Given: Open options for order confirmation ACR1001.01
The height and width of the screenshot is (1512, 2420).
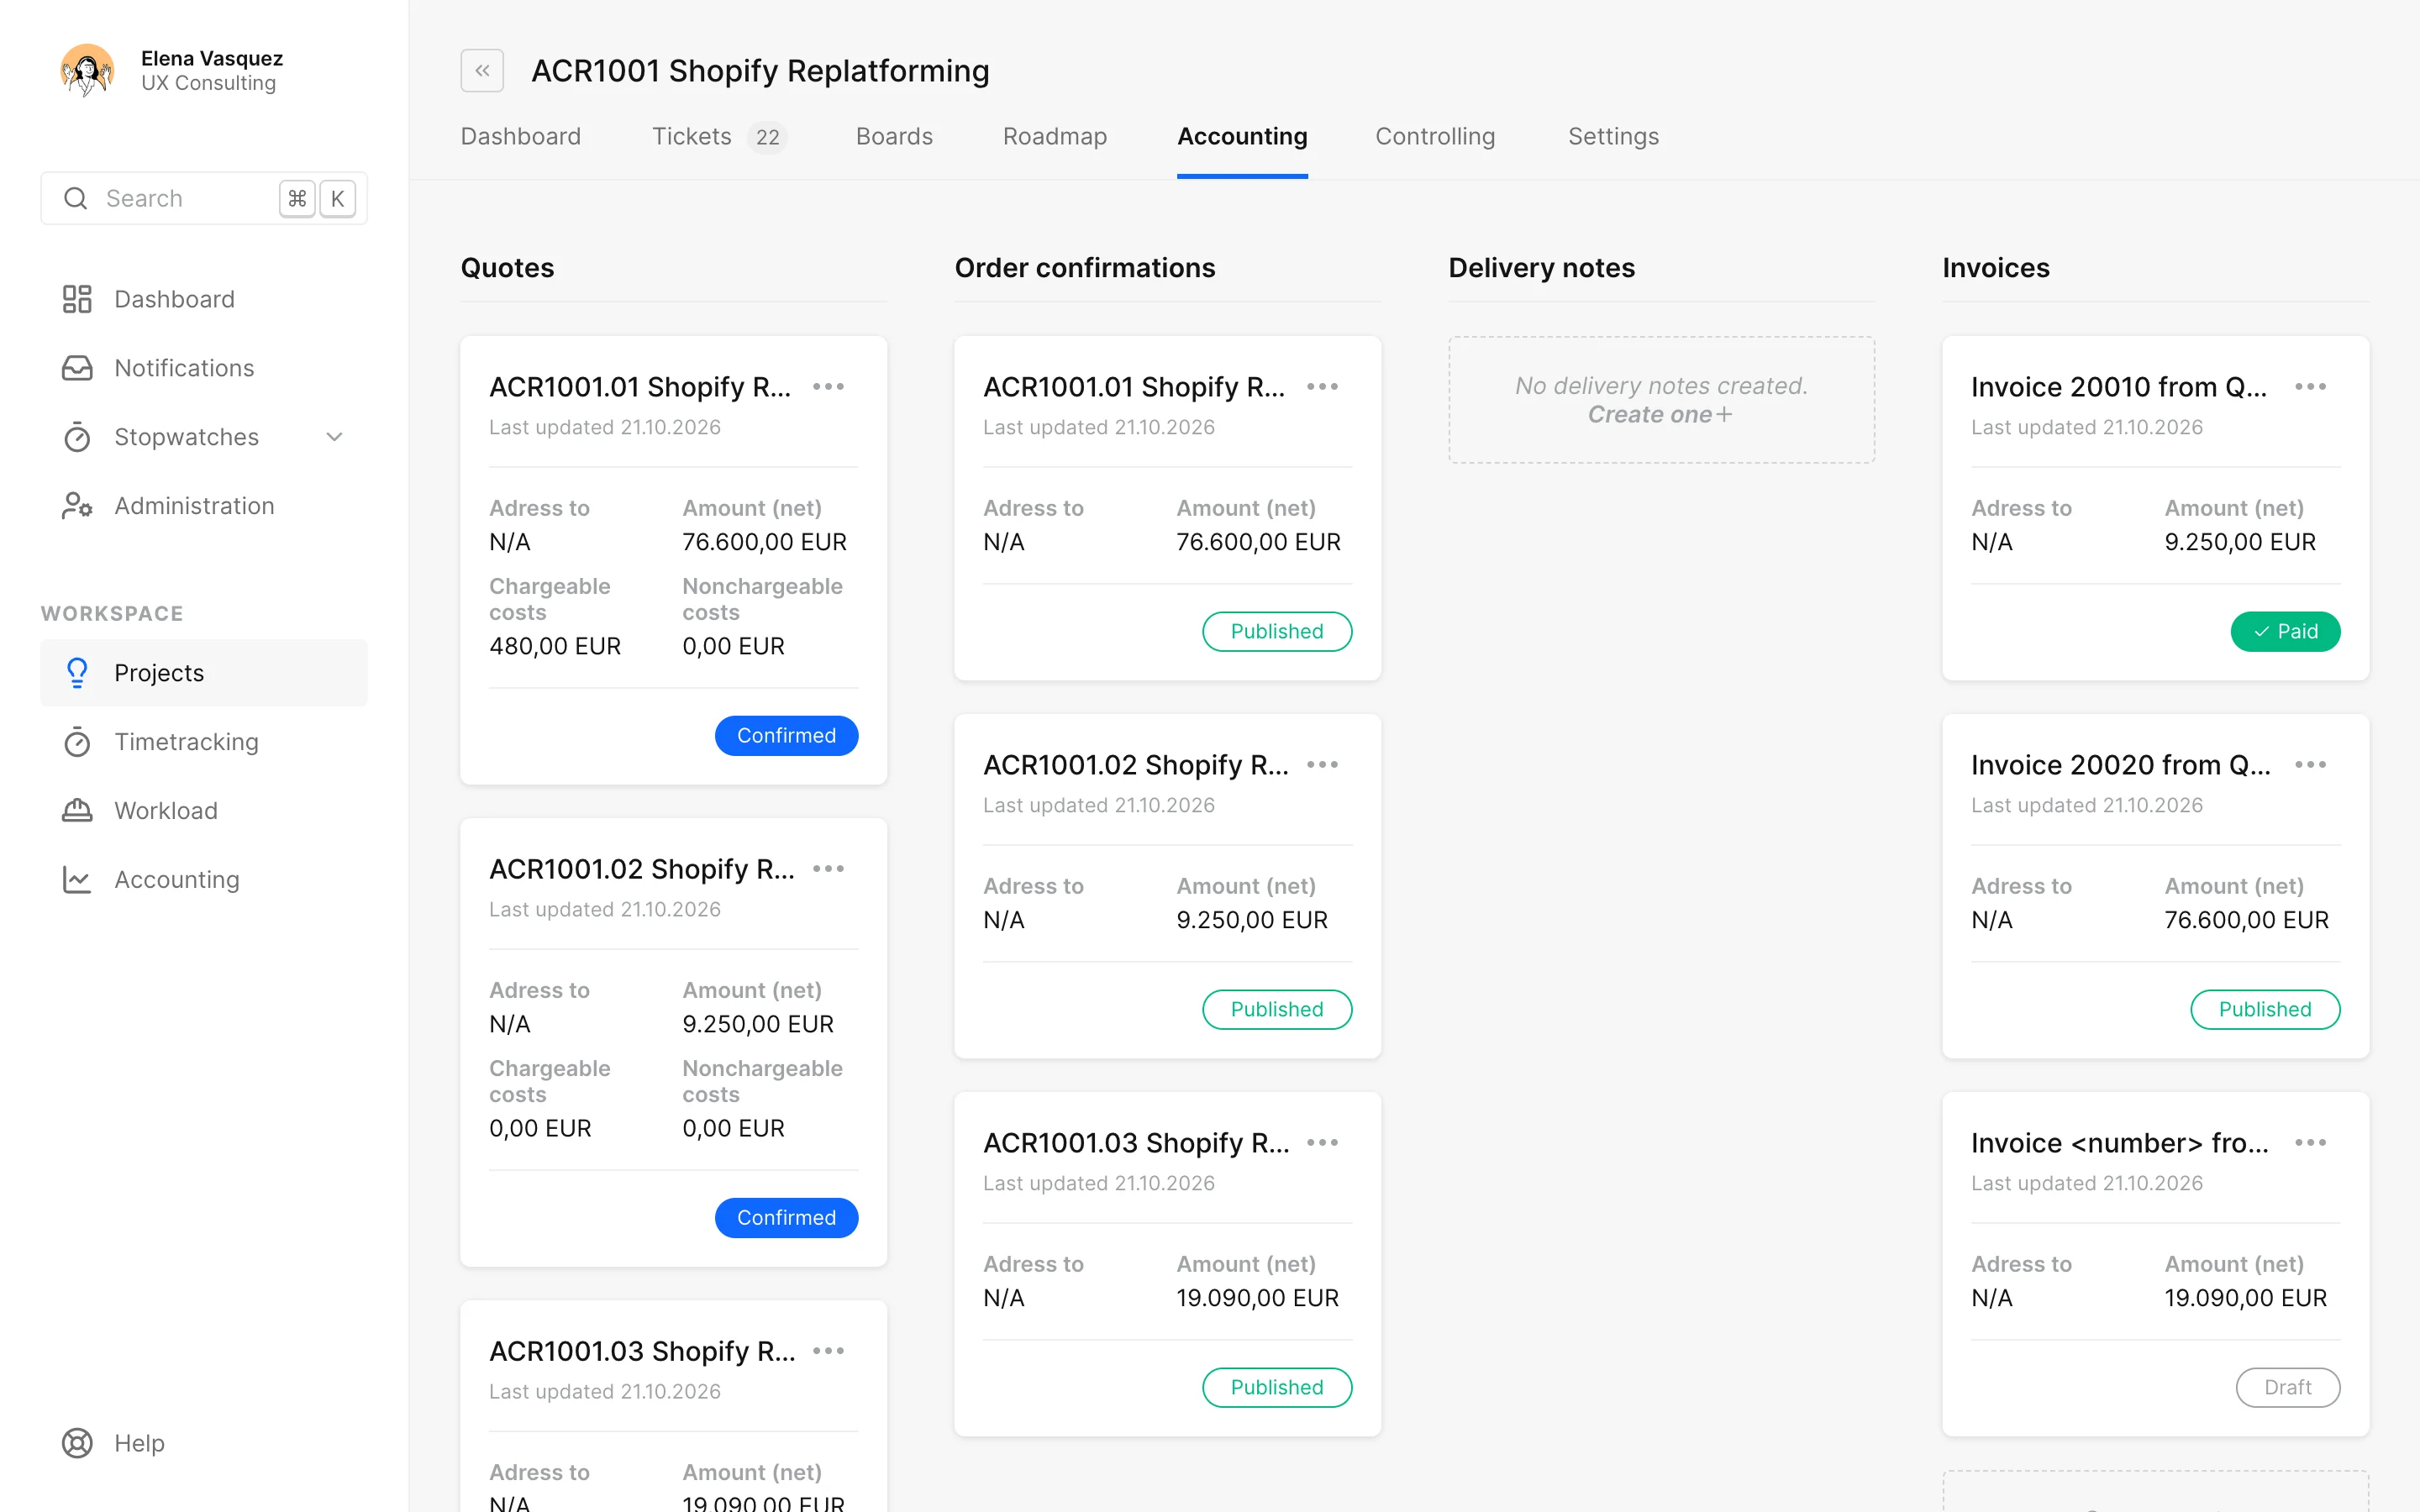Looking at the screenshot, I should point(1322,387).
